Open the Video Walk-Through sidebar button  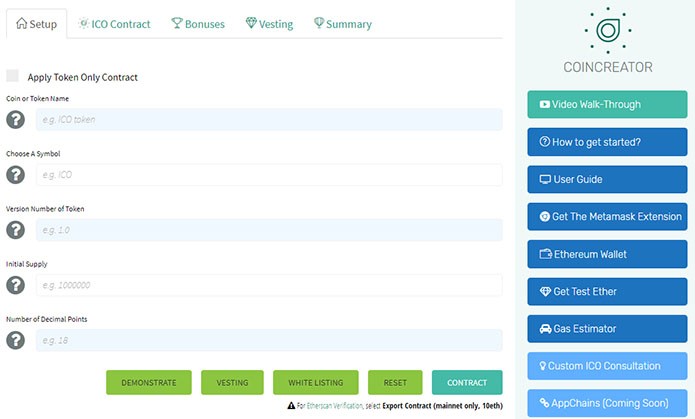[606, 104]
